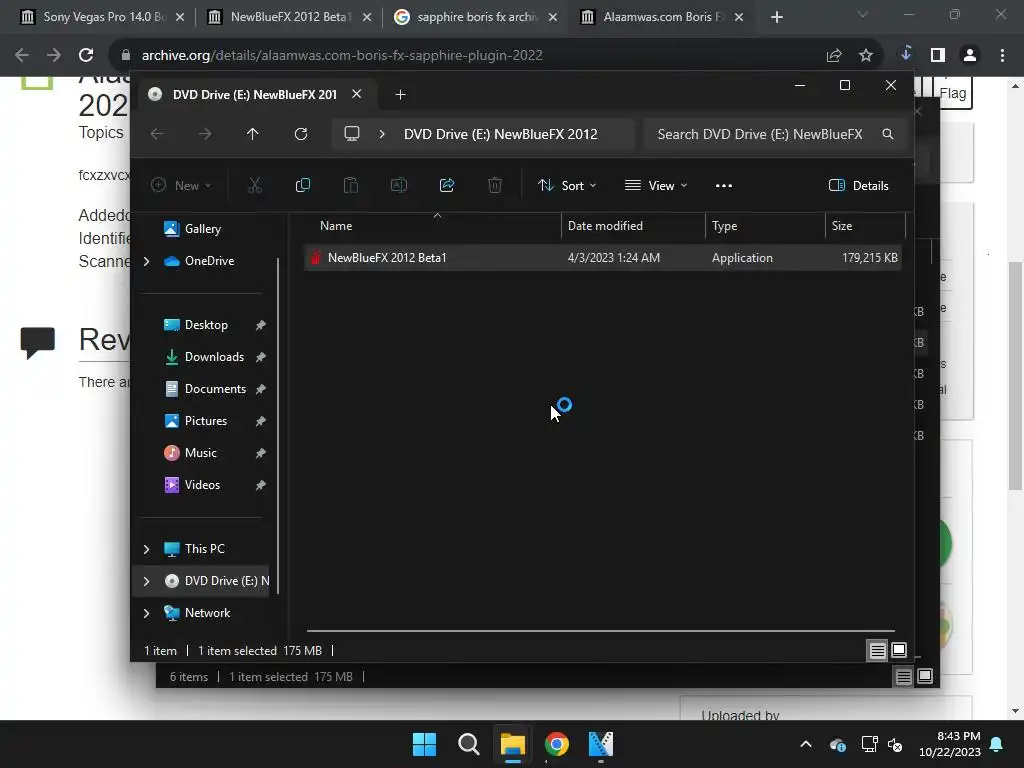The width and height of the screenshot is (1024, 768).
Task: Open Chrome three-dot menu
Action: click(x=1002, y=55)
